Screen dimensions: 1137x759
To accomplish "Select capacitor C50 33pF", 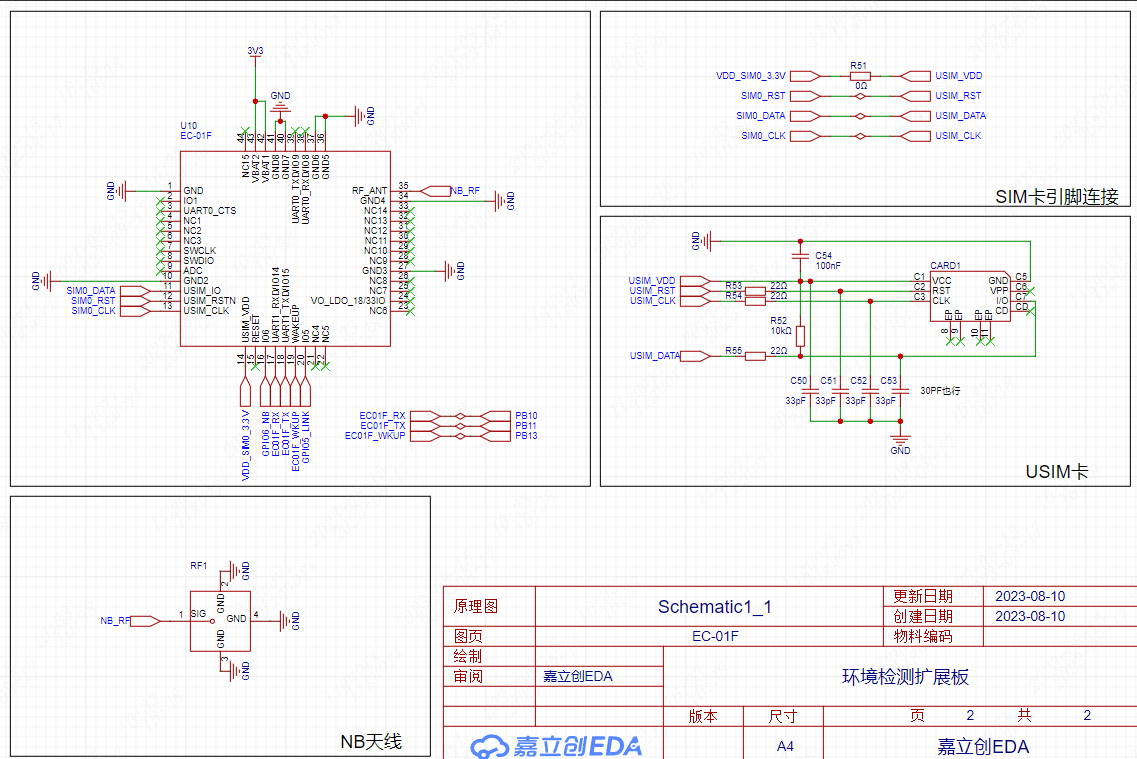I will click(810, 391).
